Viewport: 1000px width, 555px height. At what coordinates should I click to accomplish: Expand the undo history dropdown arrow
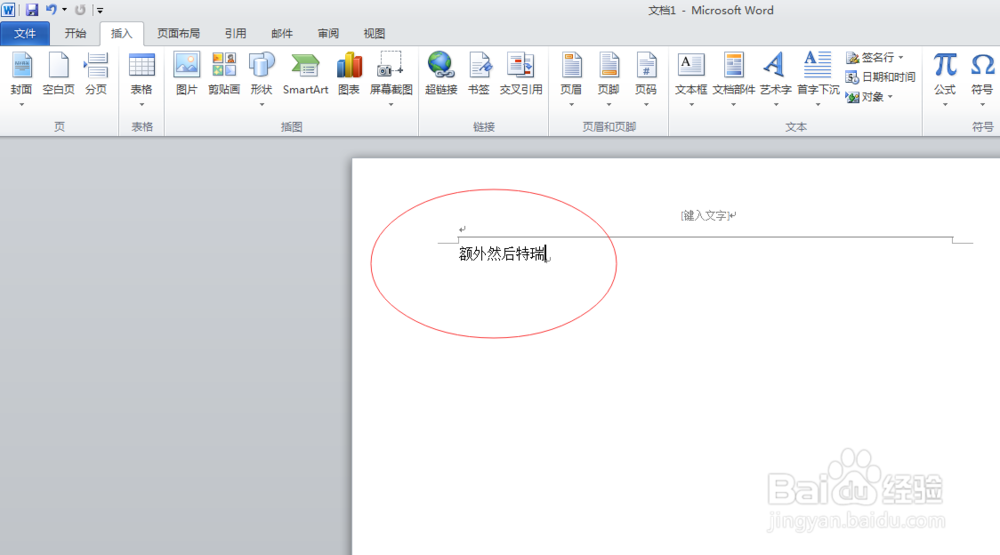click(64, 10)
